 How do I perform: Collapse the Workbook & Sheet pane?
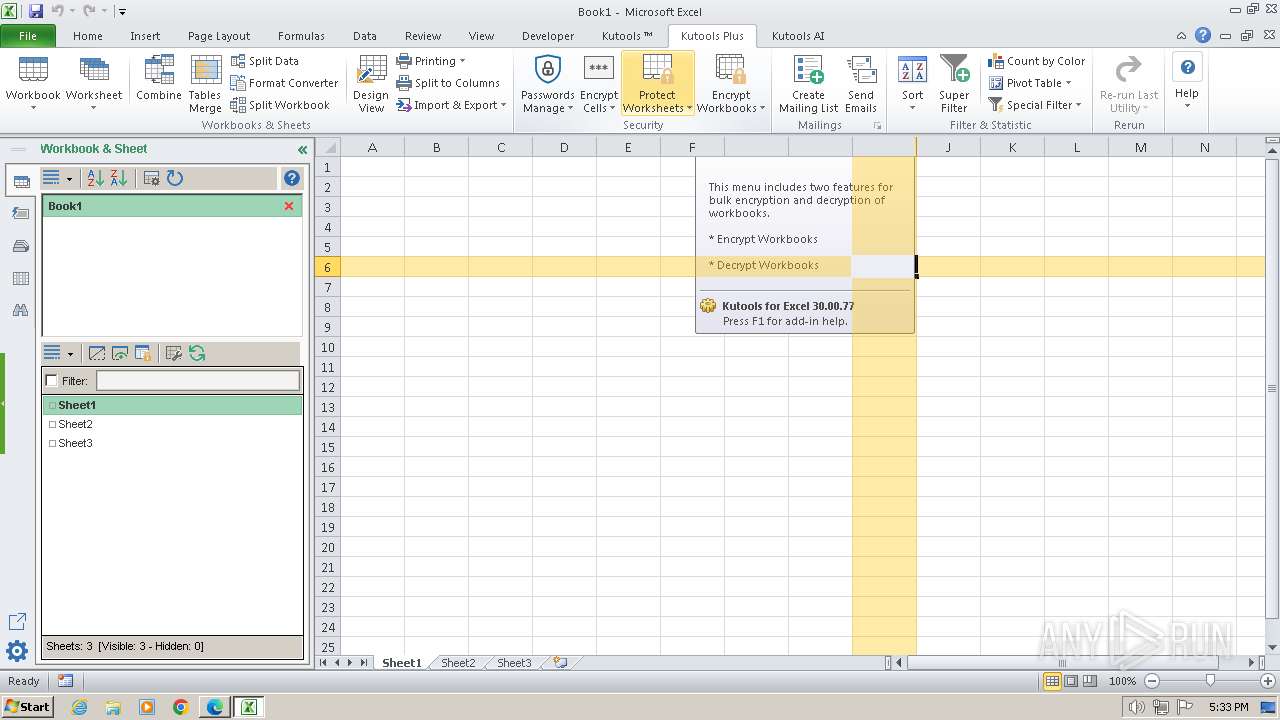(x=302, y=149)
